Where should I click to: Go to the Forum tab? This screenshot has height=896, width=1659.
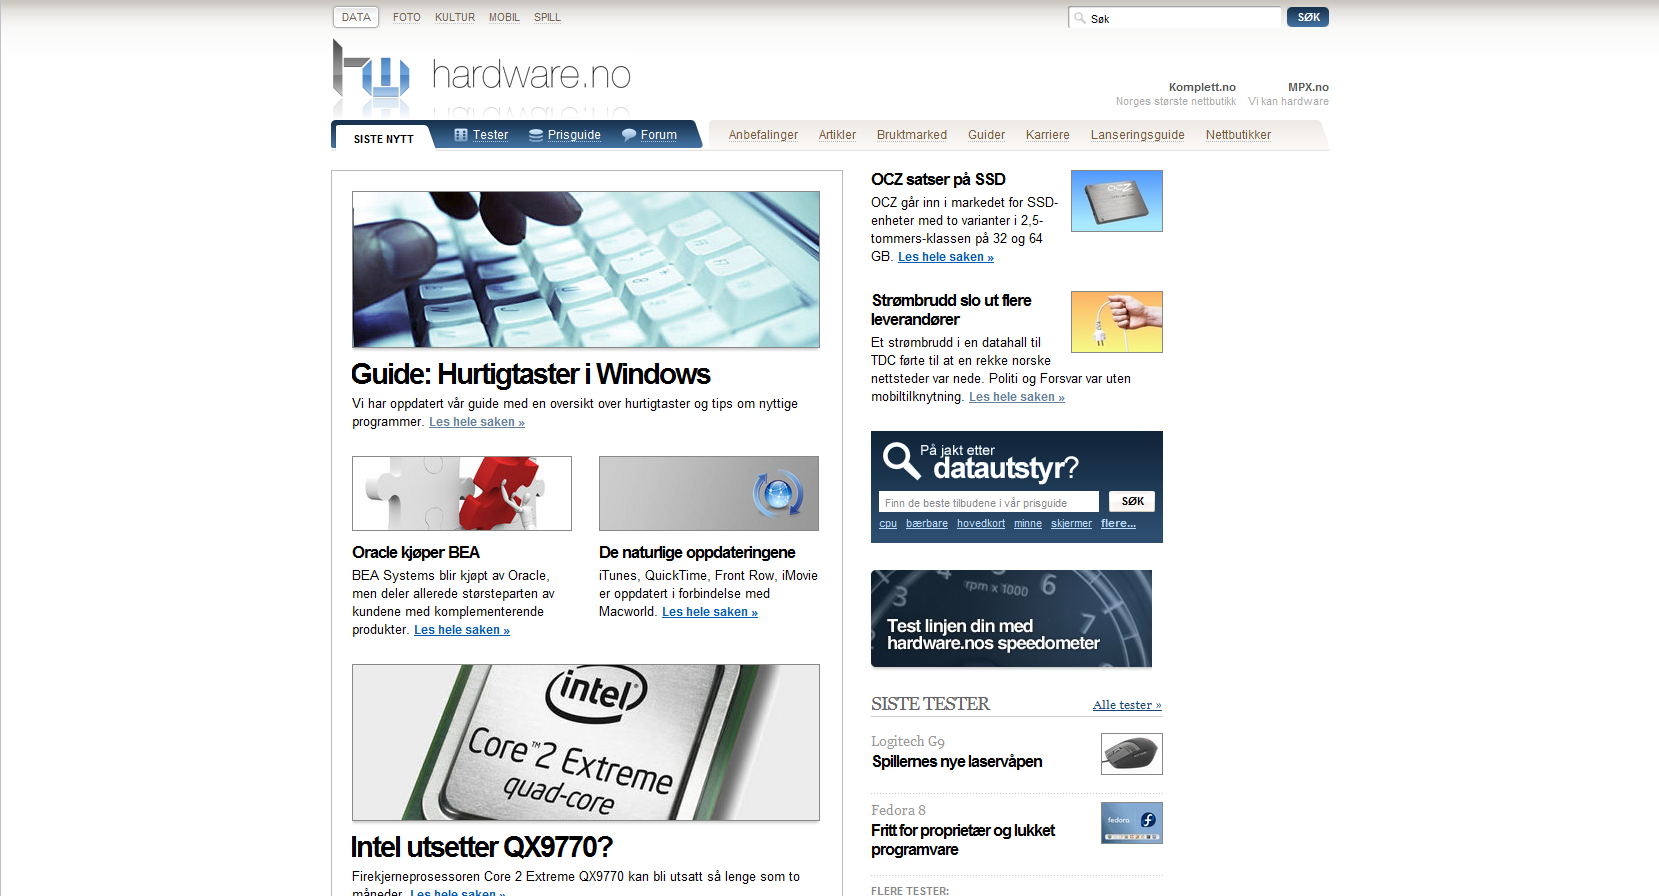(659, 135)
